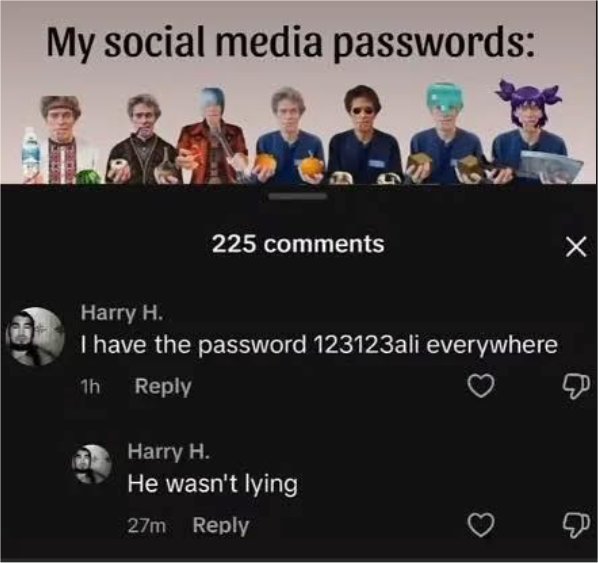This screenshot has width=598, height=563.
Task: Tap the figure wearing dark sunglasses
Action: click(x=364, y=134)
